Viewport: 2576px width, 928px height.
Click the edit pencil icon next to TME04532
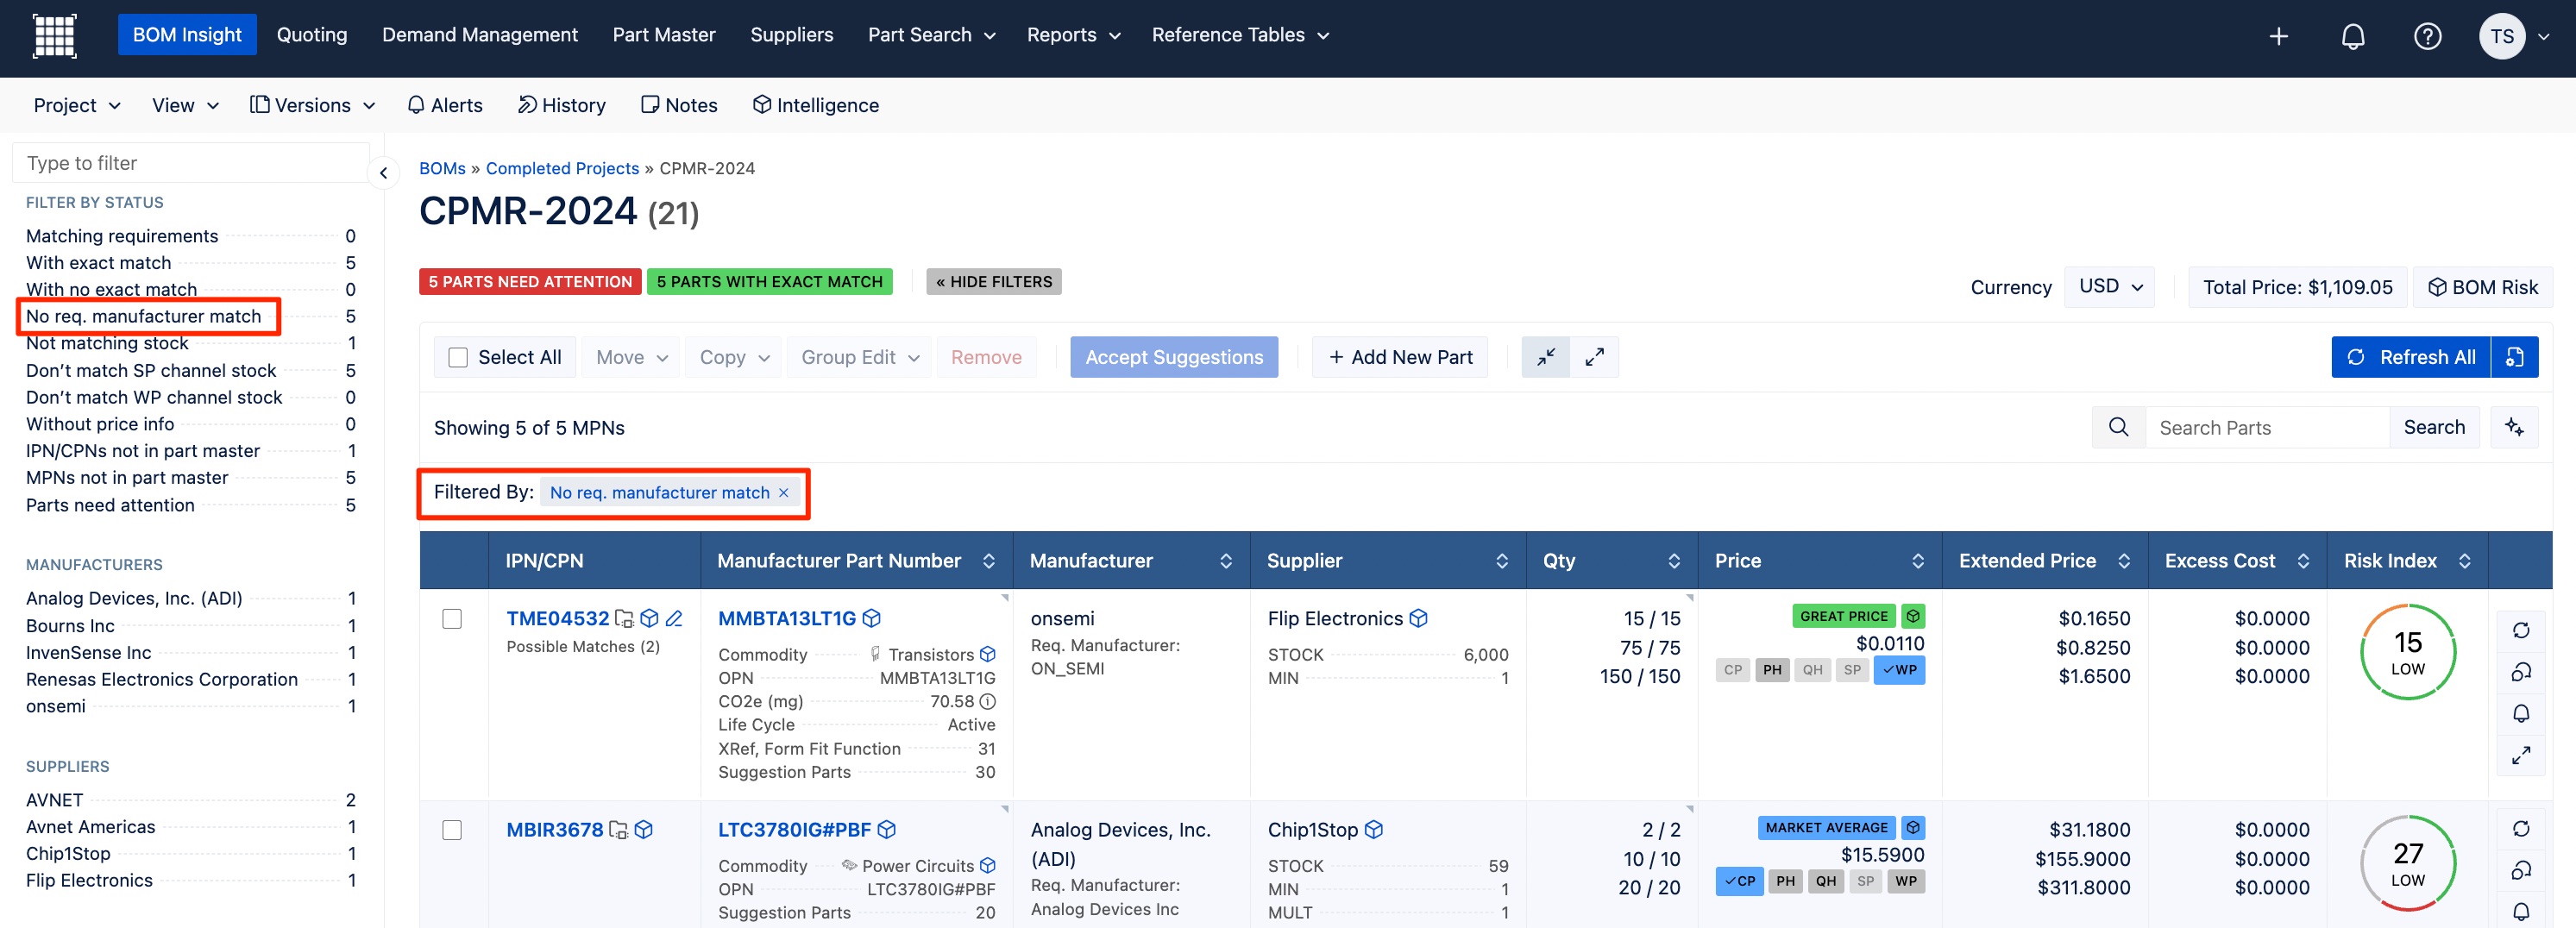tap(674, 619)
